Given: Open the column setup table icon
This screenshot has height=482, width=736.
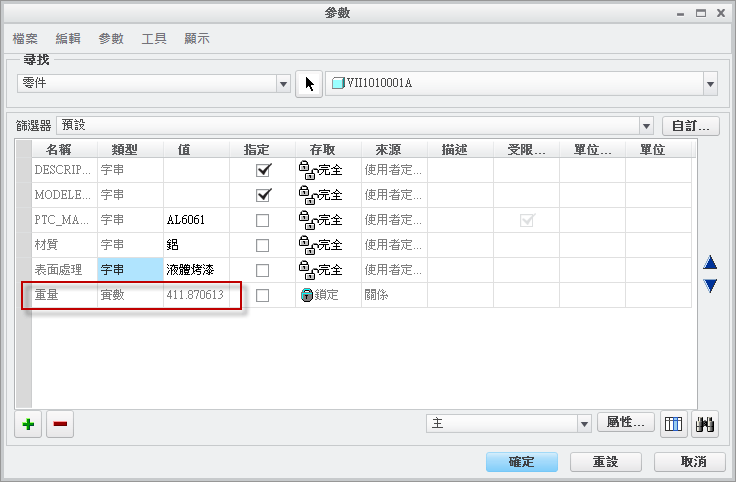Looking at the screenshot, I should pos(674,424).
